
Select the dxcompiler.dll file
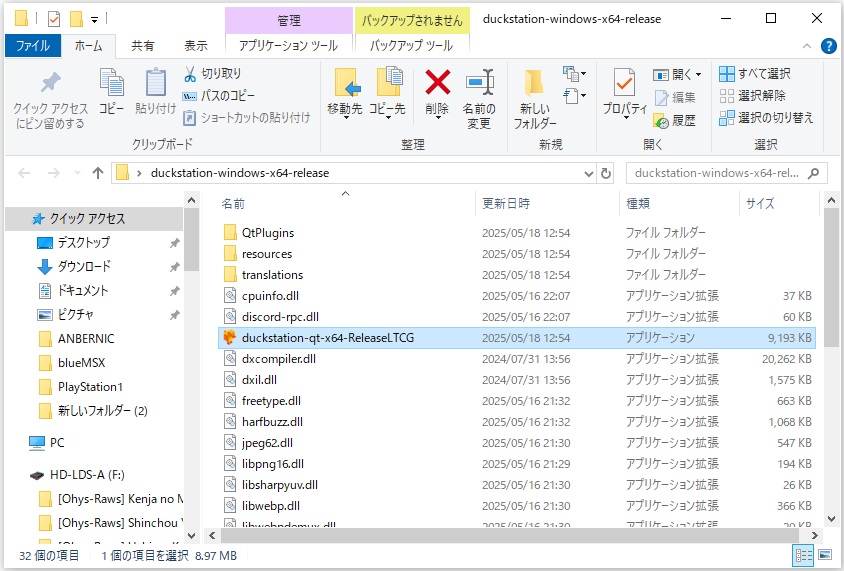pyautogui.click(x=279, y=359)
